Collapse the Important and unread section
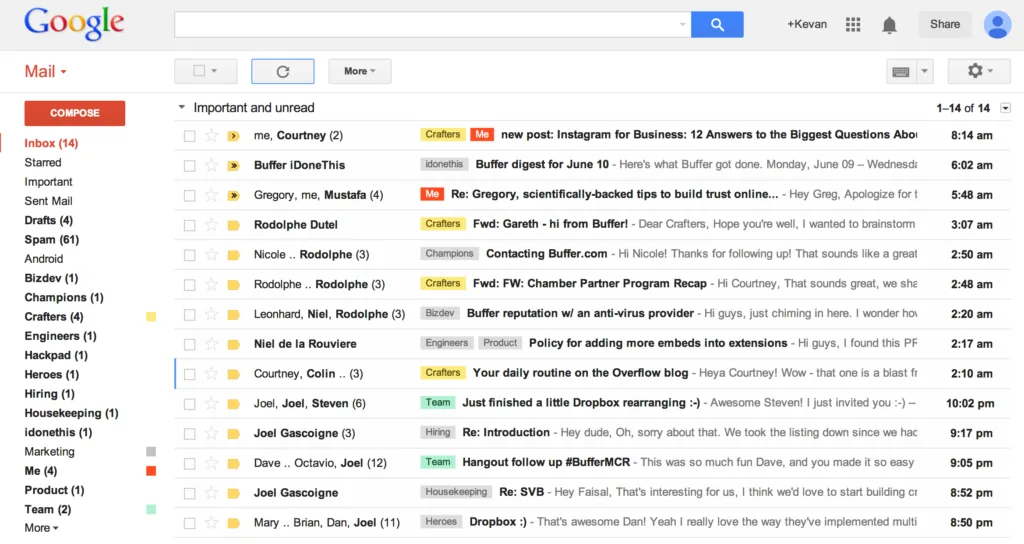The image size is (1024, 544). [x=182, y=107]
